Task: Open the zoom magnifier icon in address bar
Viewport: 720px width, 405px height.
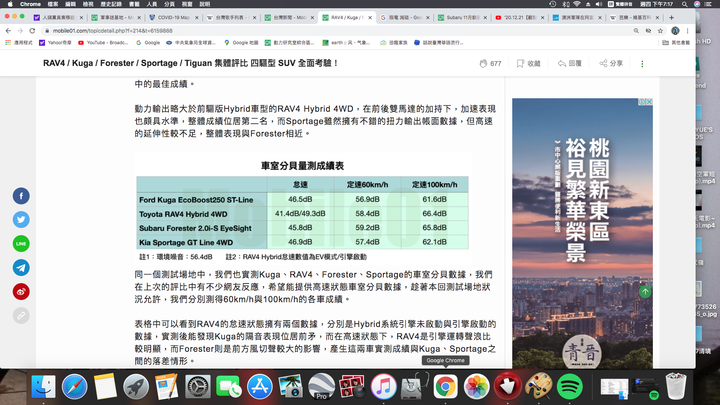Action: (x=636, y=31)
